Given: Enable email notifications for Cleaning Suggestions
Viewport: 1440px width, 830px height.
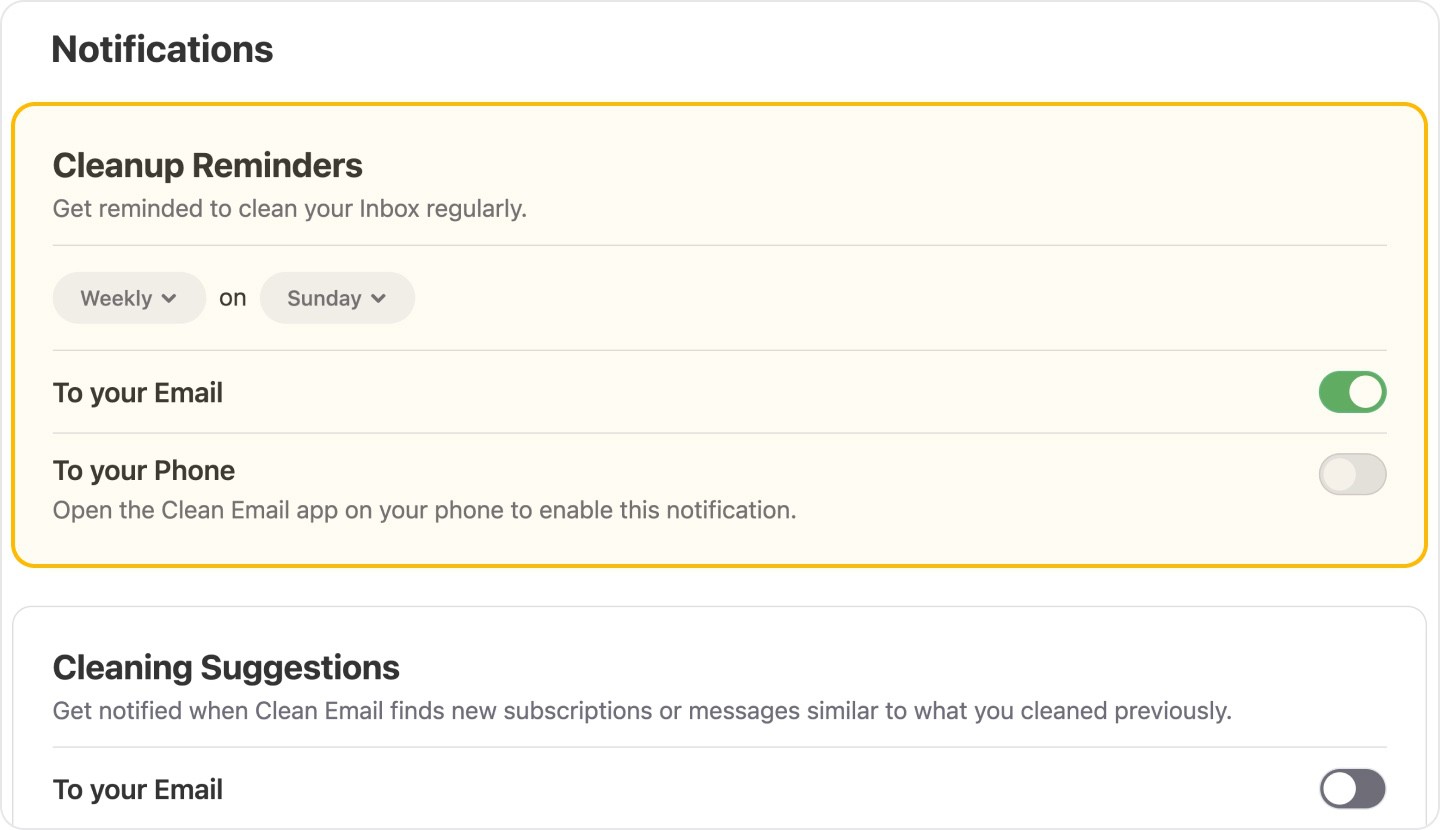Looking at the screenshot, I should pos(1352,789).
